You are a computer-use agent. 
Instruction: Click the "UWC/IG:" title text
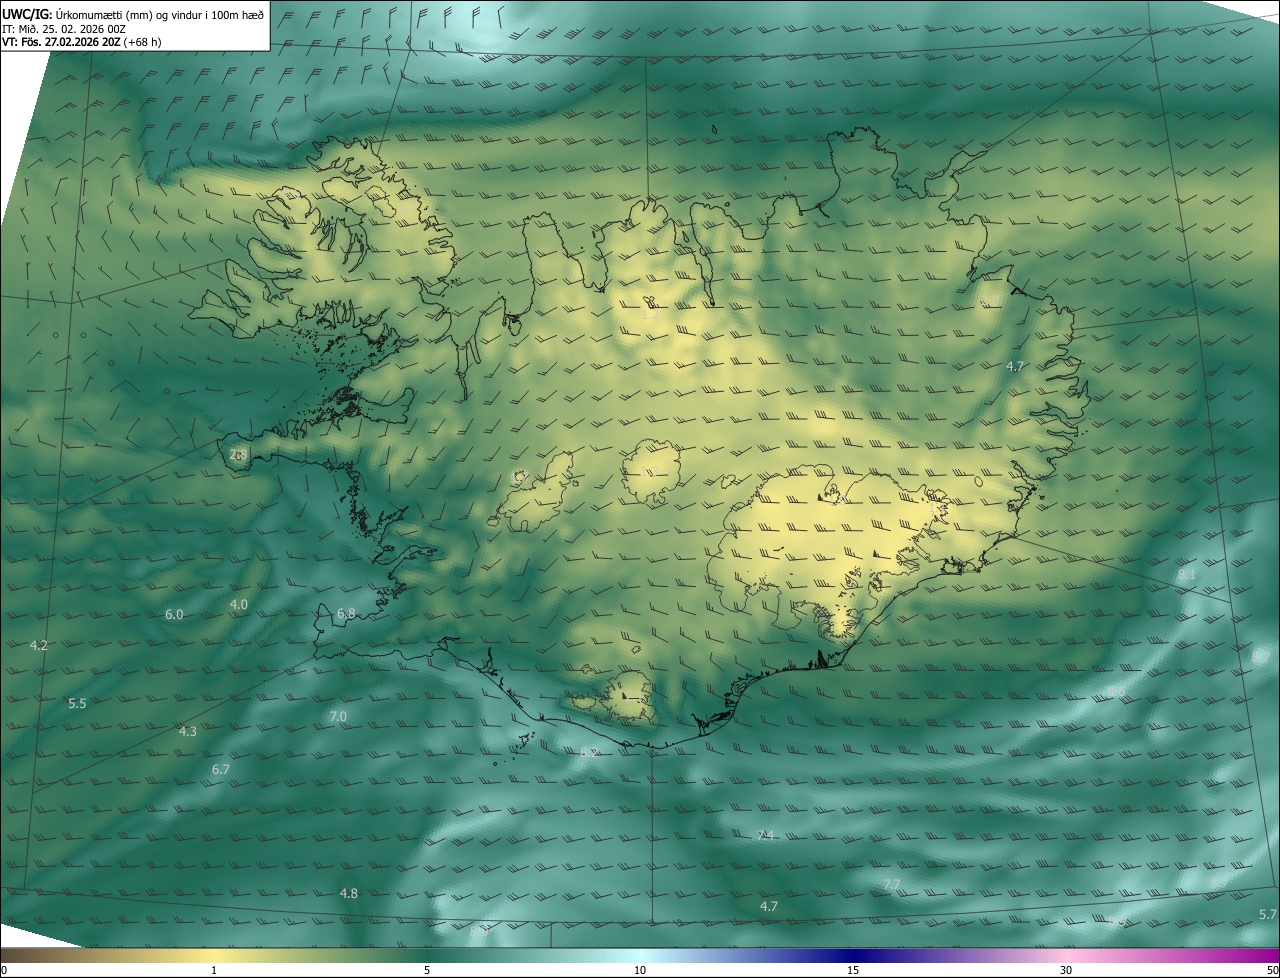[x=28, y=14]
